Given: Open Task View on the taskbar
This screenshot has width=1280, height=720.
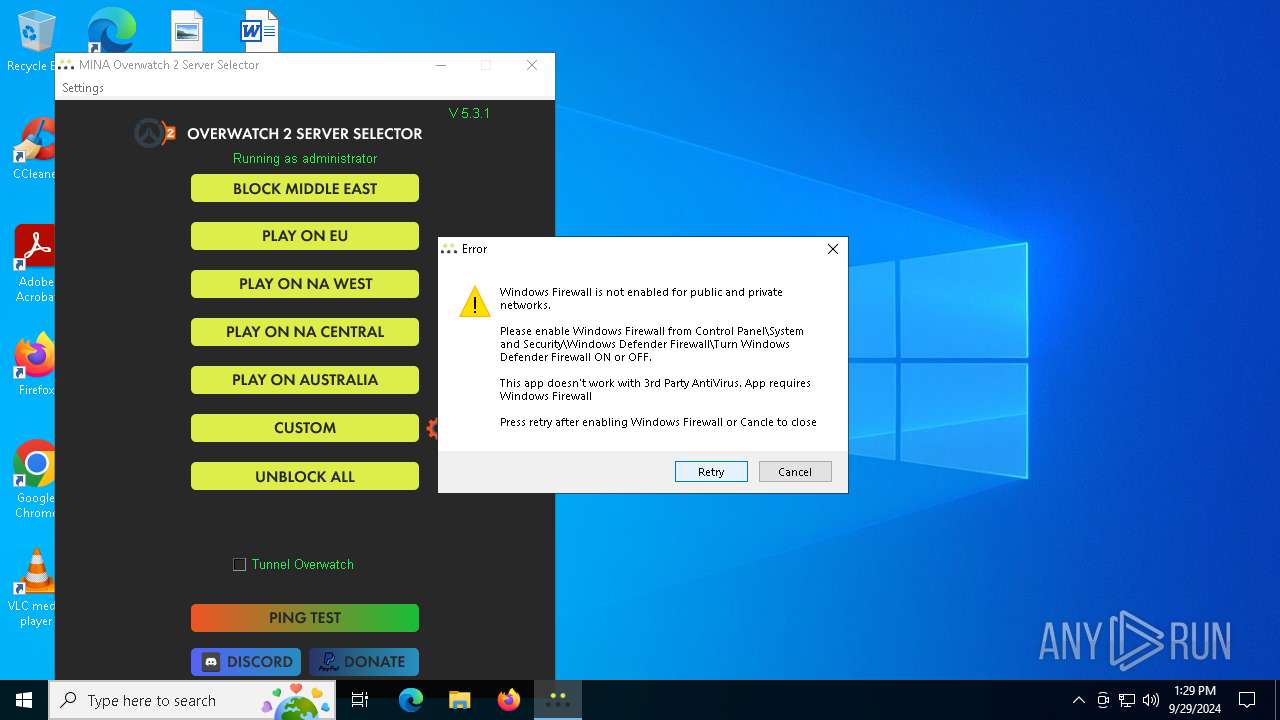Looking at the screenshot, I should (x=360, y=700).
